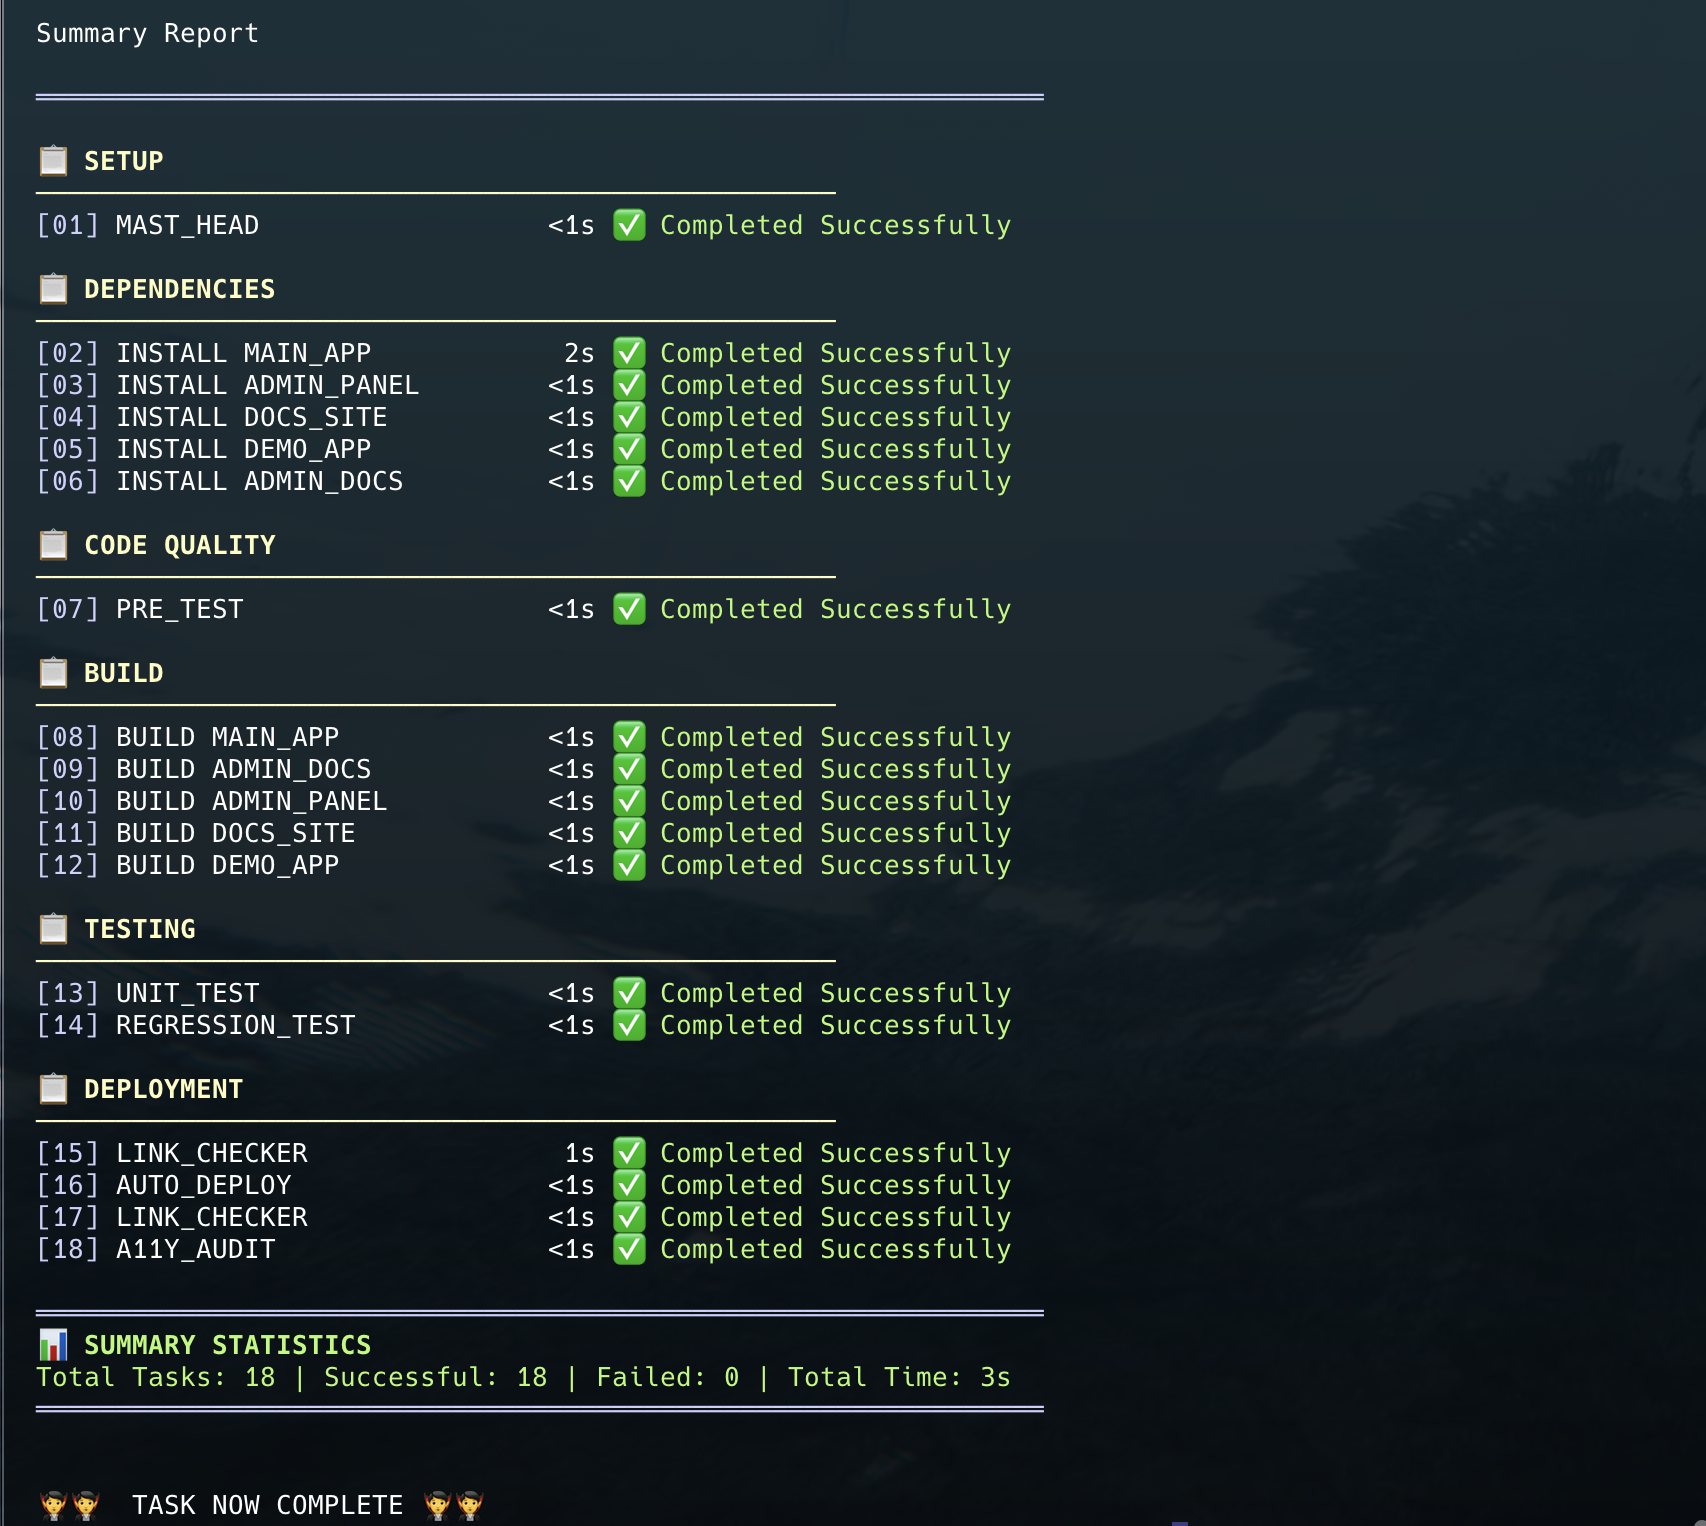Viewport: 1706px width, 1526px height.
Task: Click the 'DEPLOYMENT' section heading
Action: coord(164,1089)
